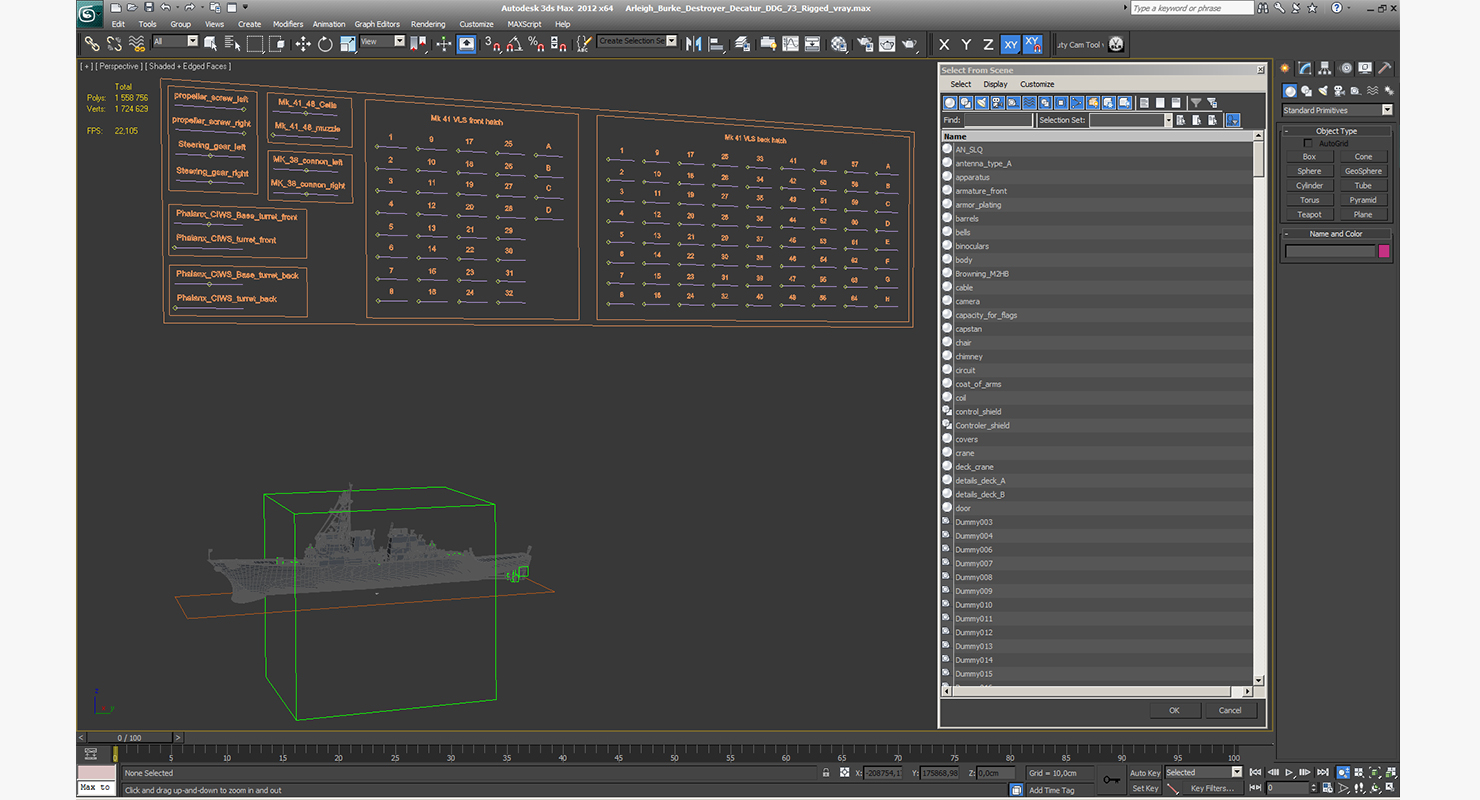Open the Curve Editor

790,44
